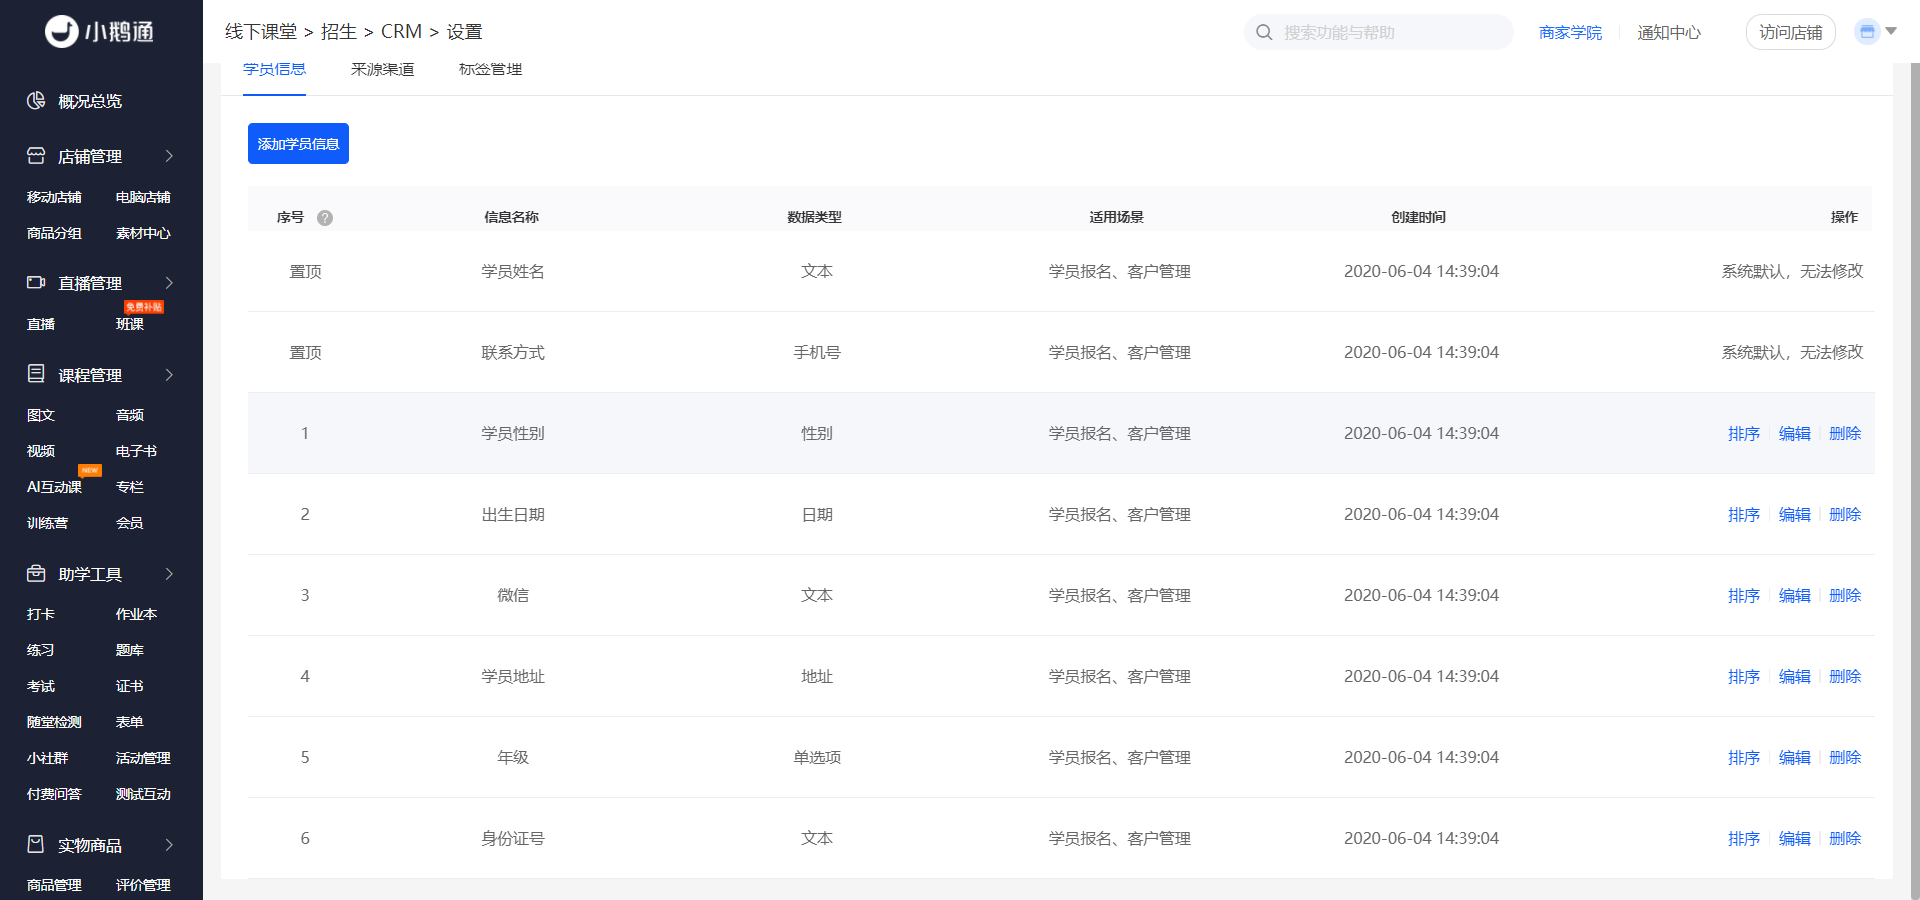Click 删除 for the 身份证号 row
The width and height of the screenshot is (1920, 900).
[1845, 838]
